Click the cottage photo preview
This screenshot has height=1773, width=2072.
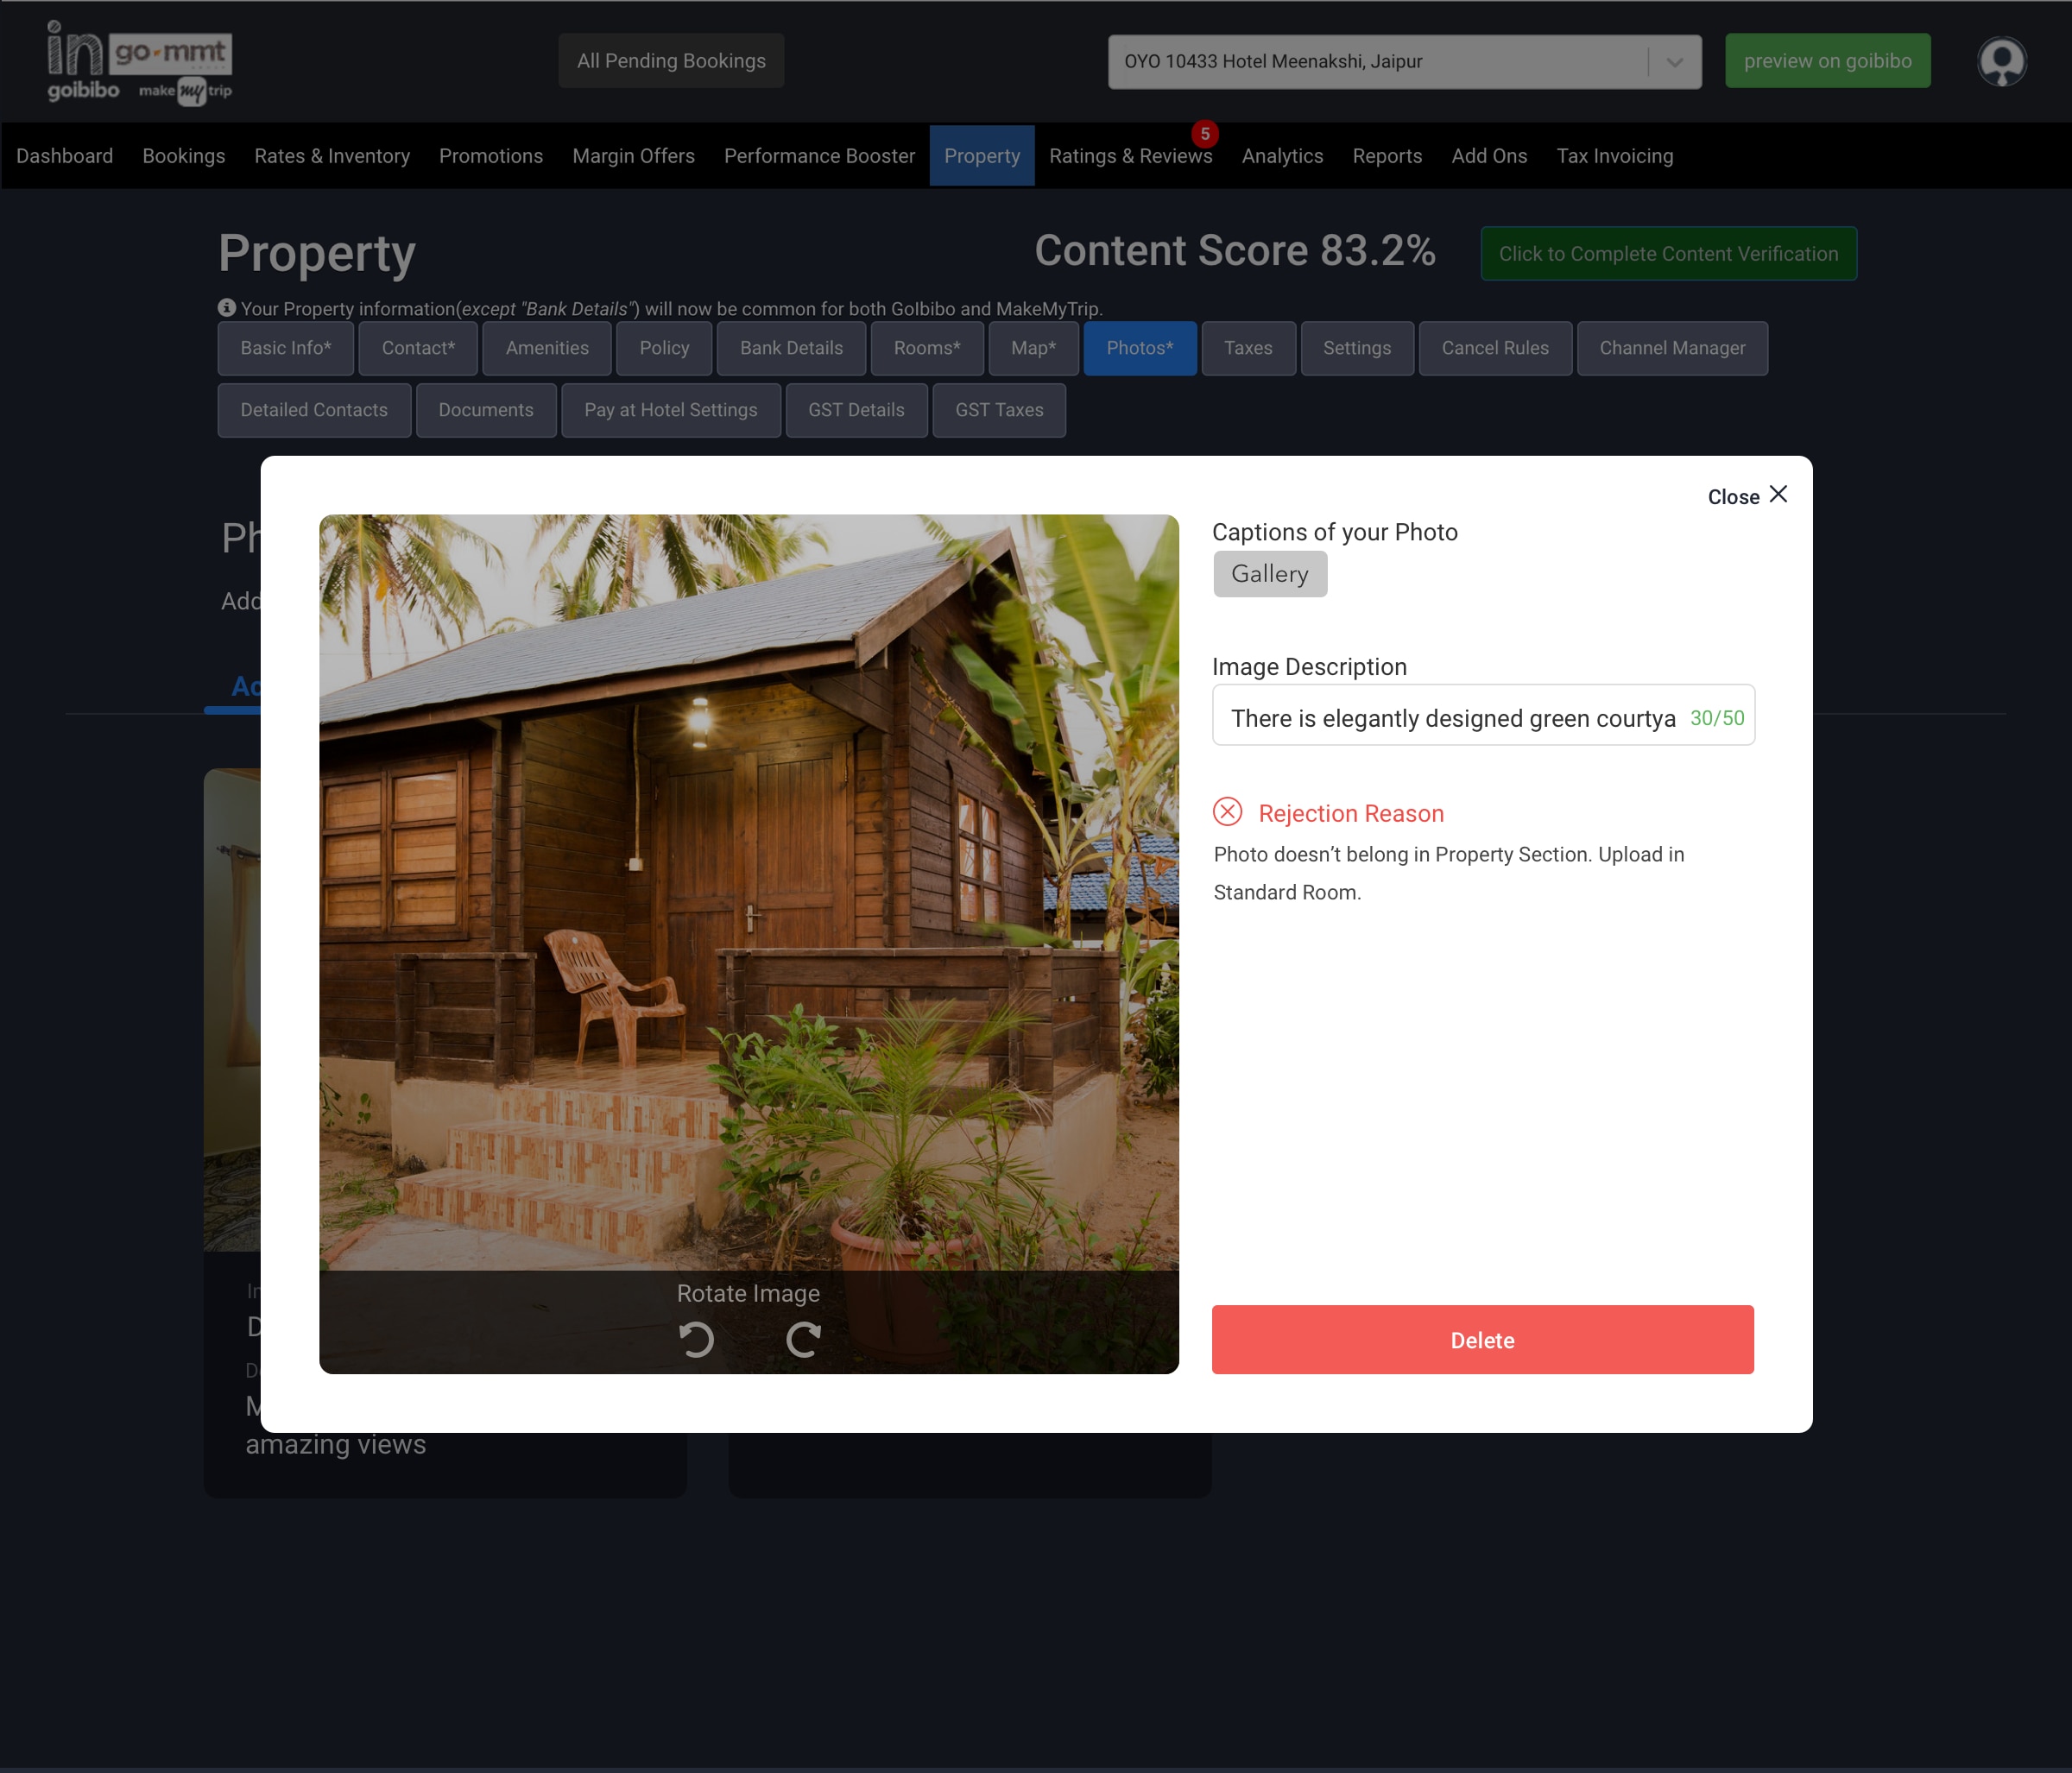748,890
